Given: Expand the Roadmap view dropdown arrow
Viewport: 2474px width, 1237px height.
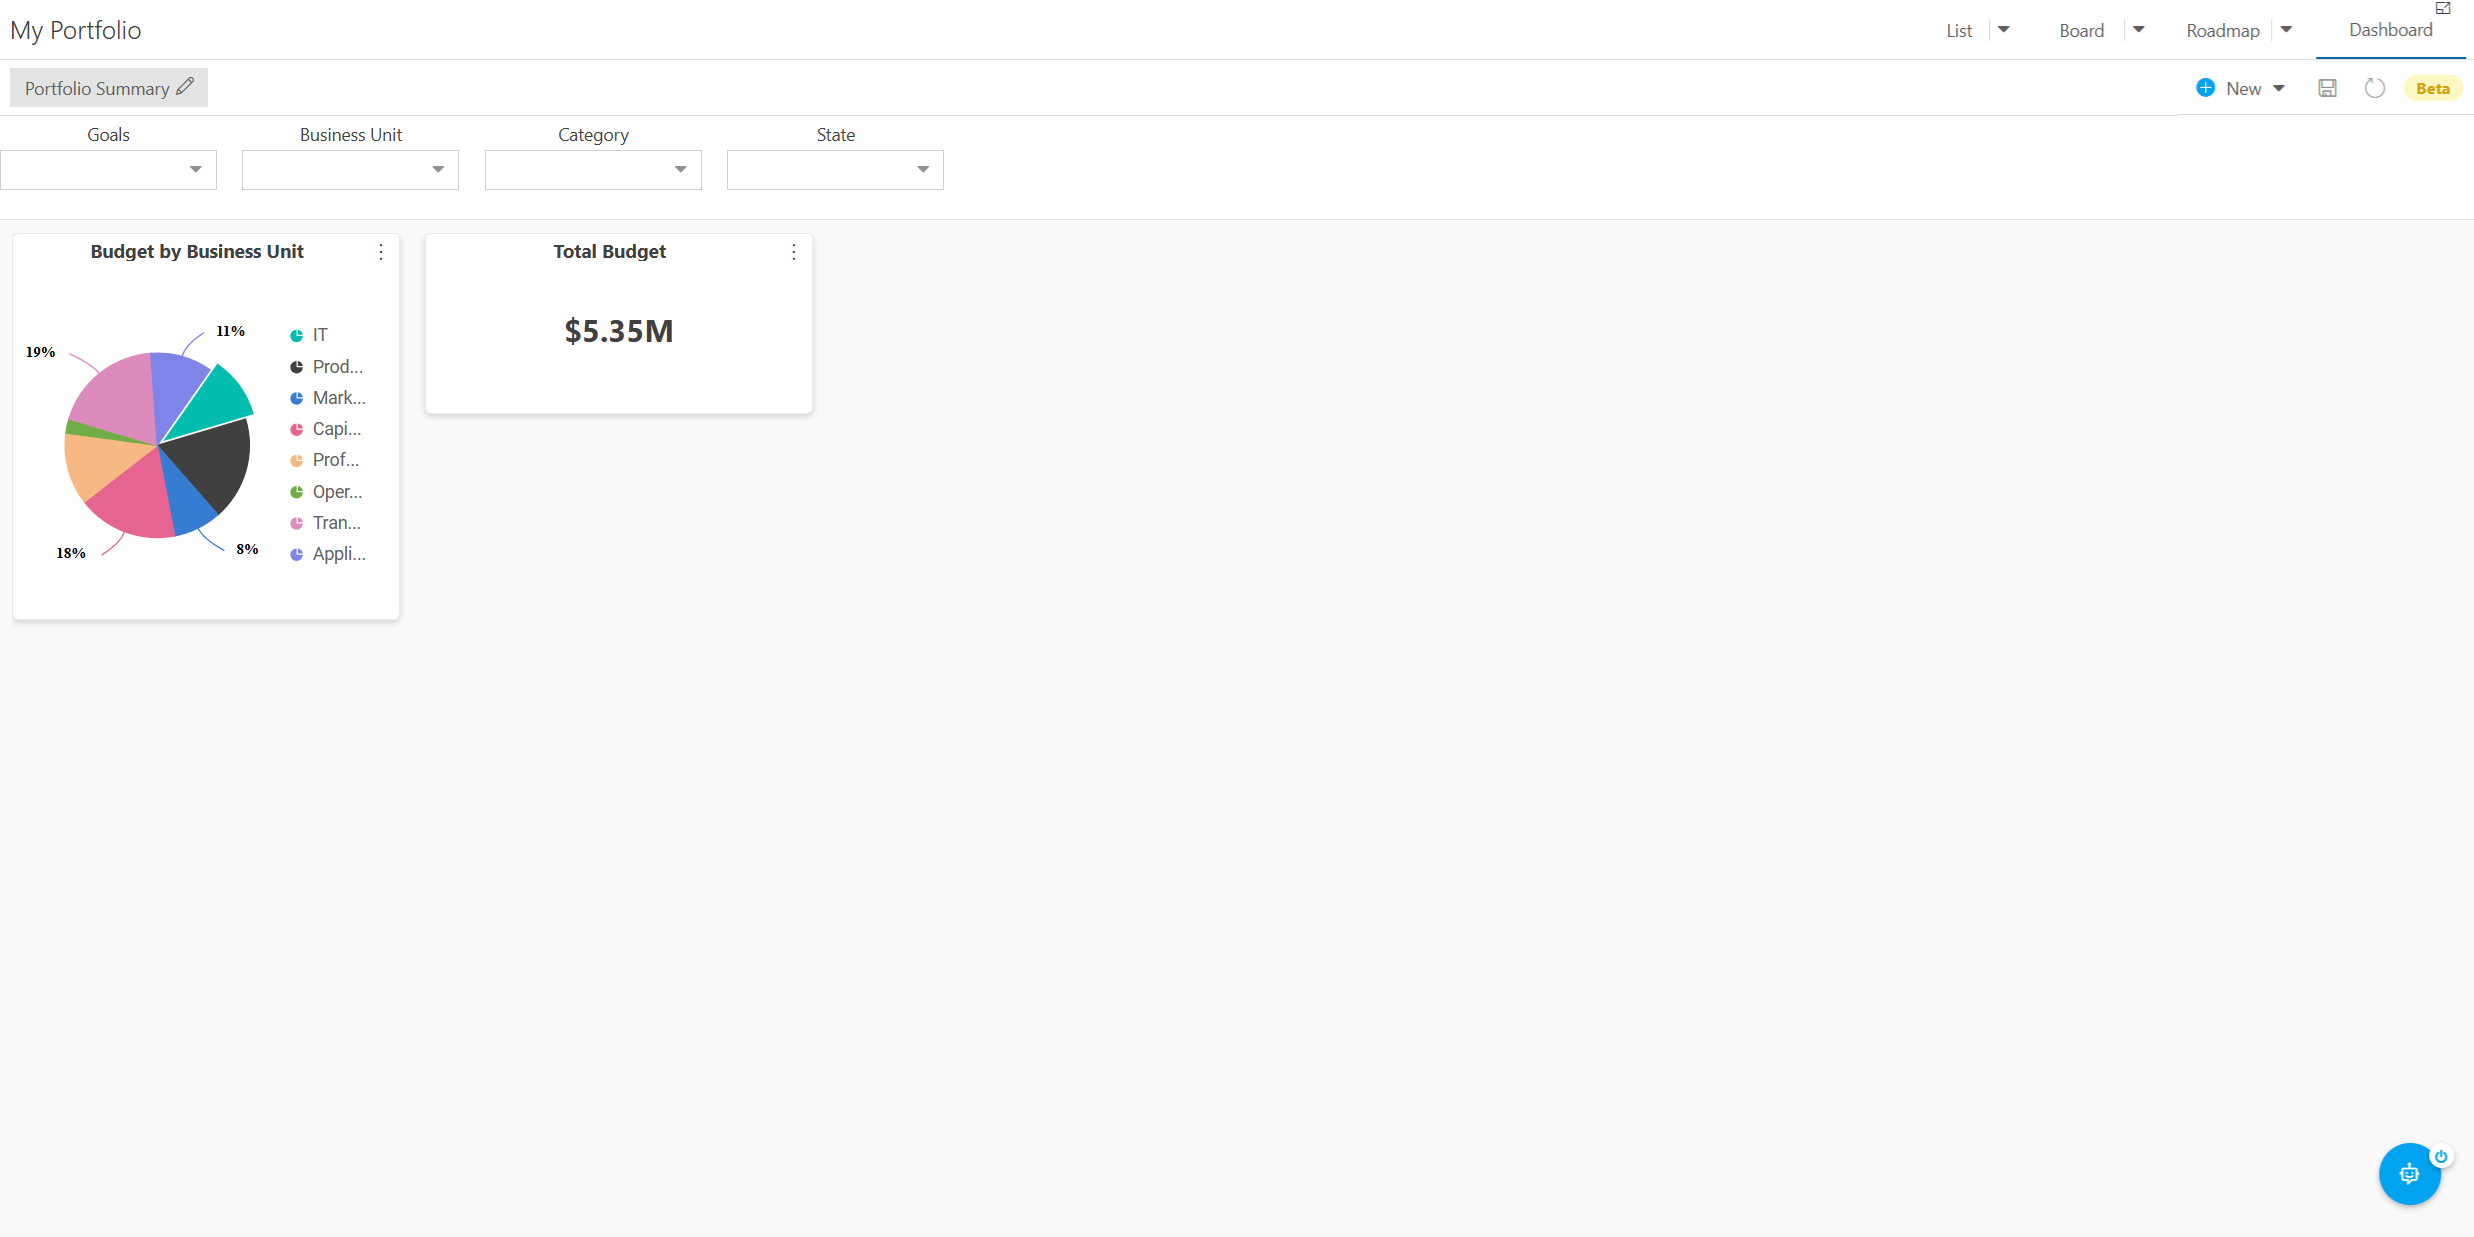Looking at the screenshot, I should coord(2286,30).
